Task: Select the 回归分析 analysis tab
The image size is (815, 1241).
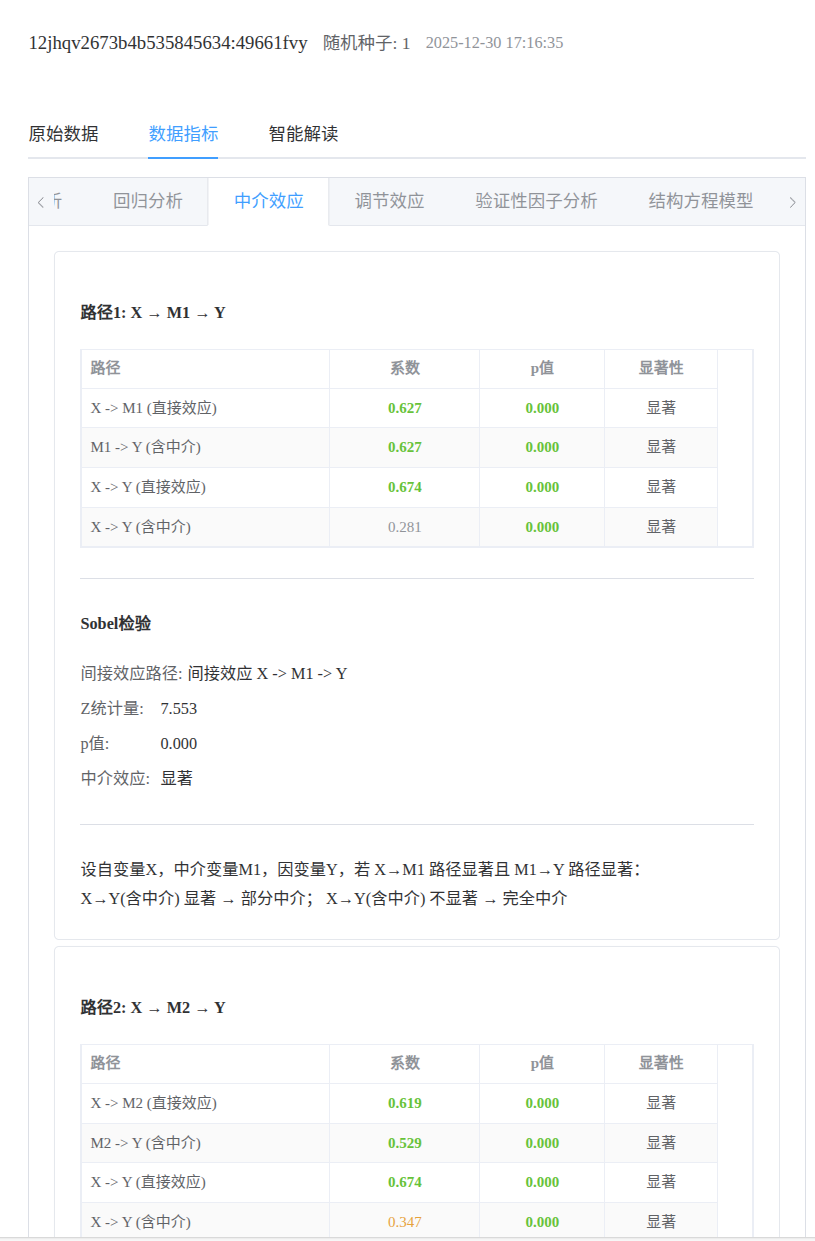Action: tap(148, 202)
